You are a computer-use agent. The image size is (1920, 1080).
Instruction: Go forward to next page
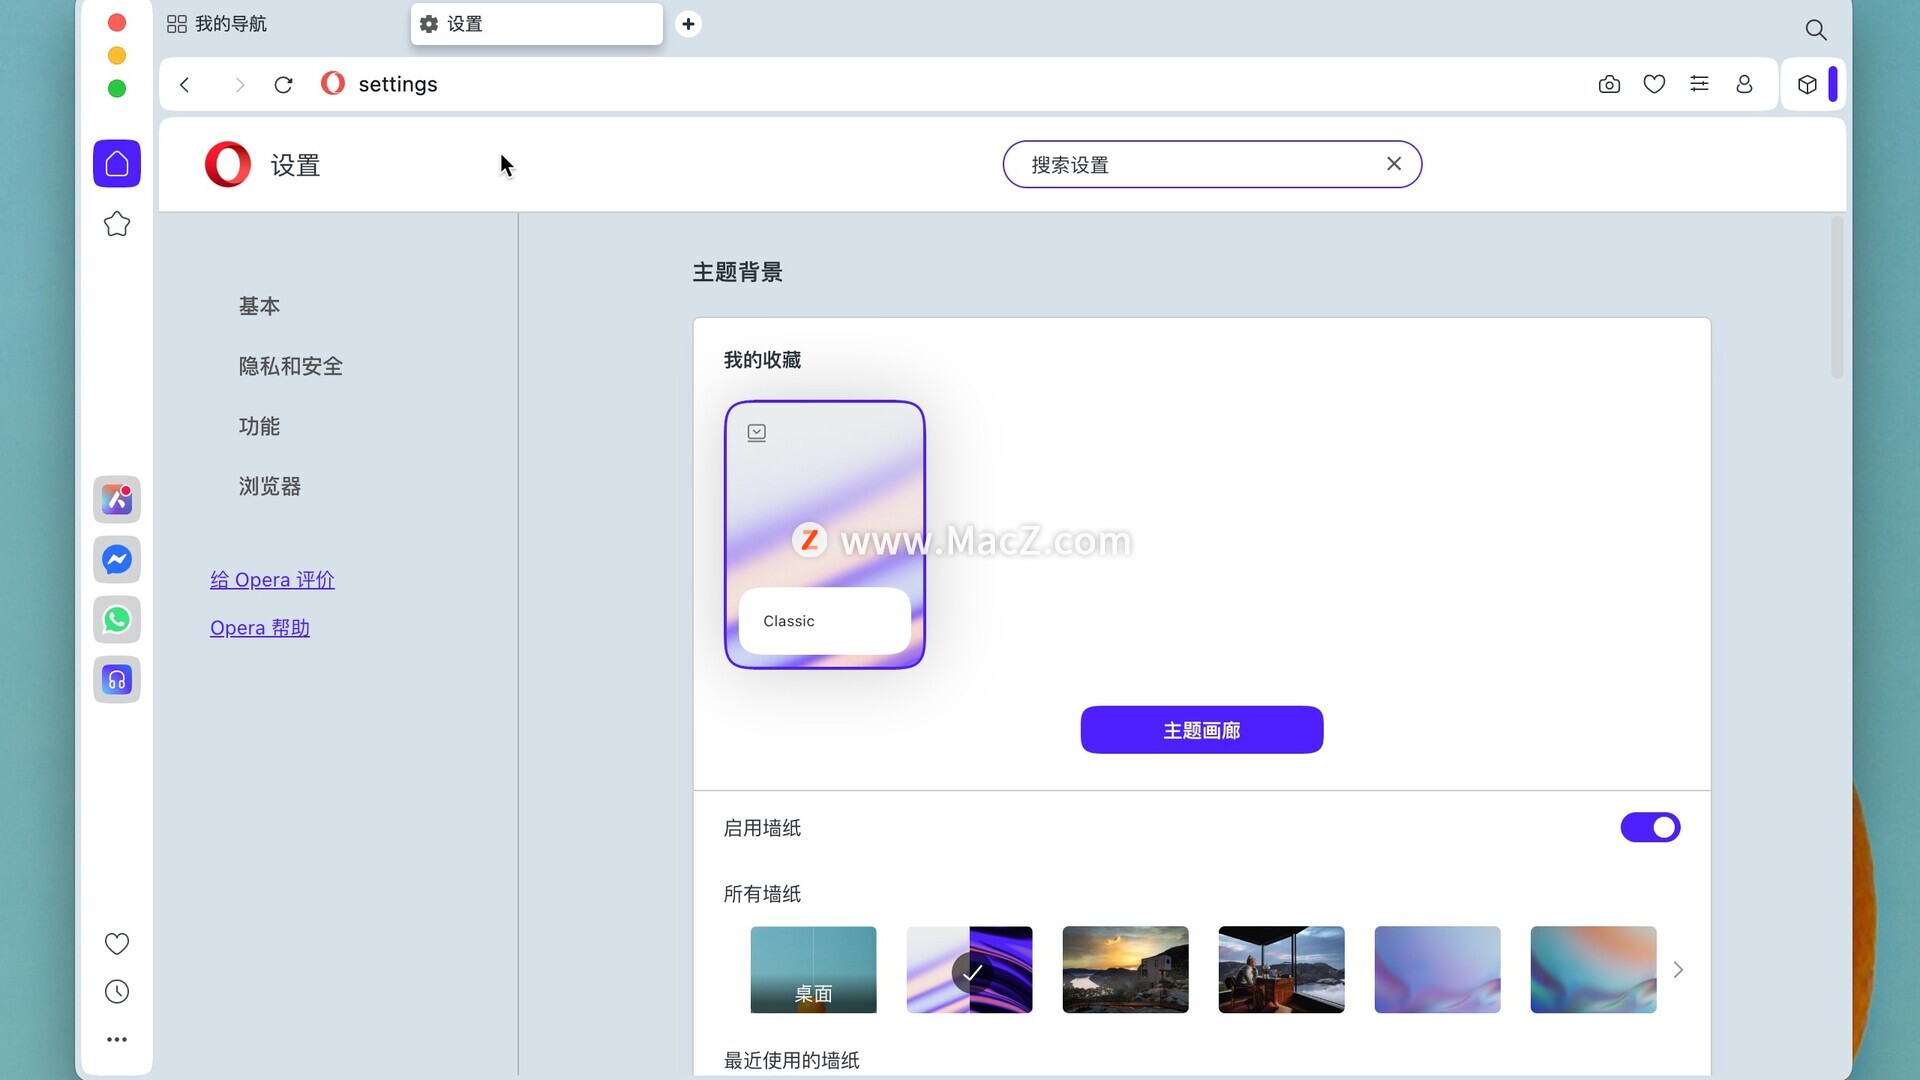[x=239, y=84]
